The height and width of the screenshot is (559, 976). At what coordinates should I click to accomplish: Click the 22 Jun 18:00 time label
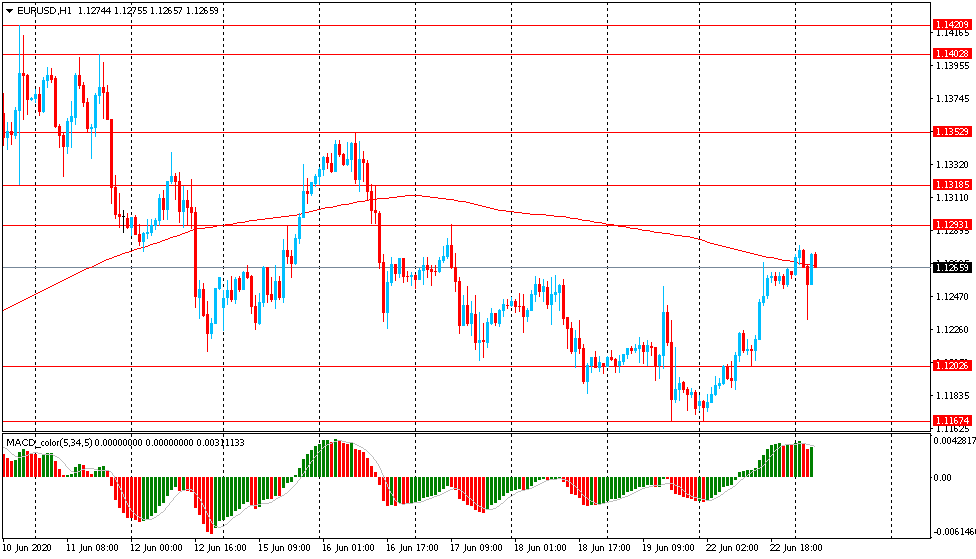pos(796,548)
